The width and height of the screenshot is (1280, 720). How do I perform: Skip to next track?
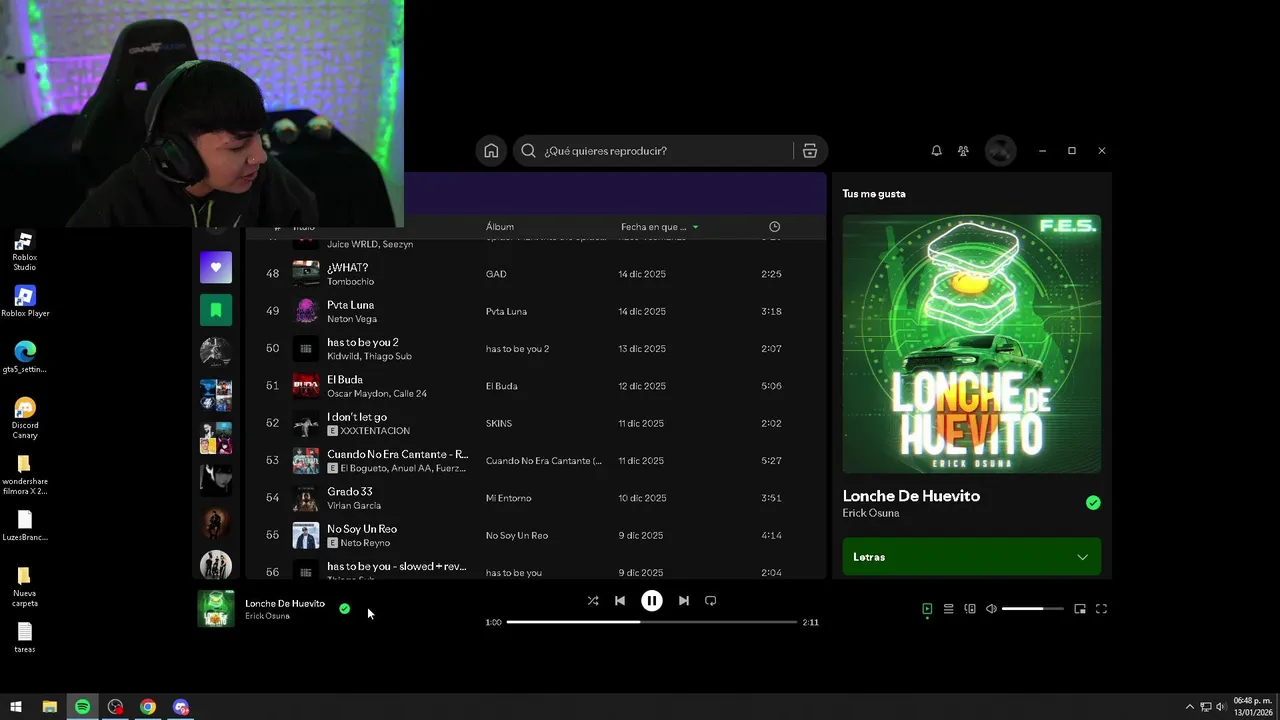coord(684,601)
